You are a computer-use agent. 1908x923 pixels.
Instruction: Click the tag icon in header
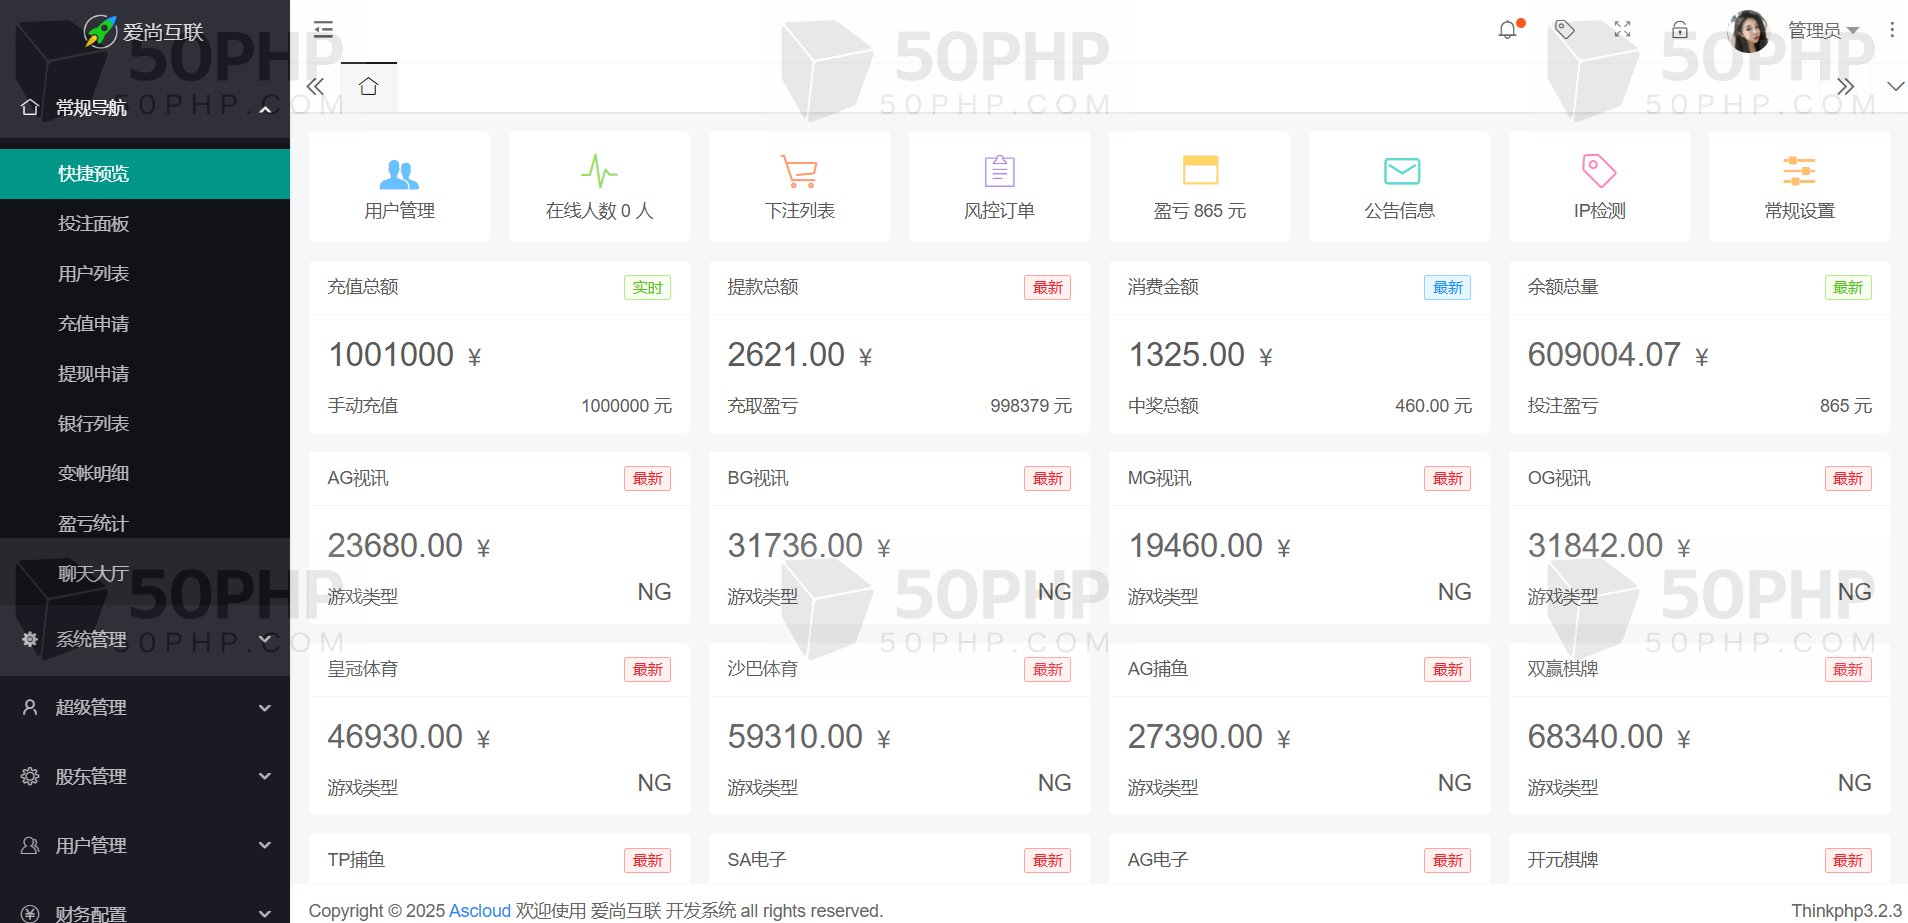click(1565, 30)
